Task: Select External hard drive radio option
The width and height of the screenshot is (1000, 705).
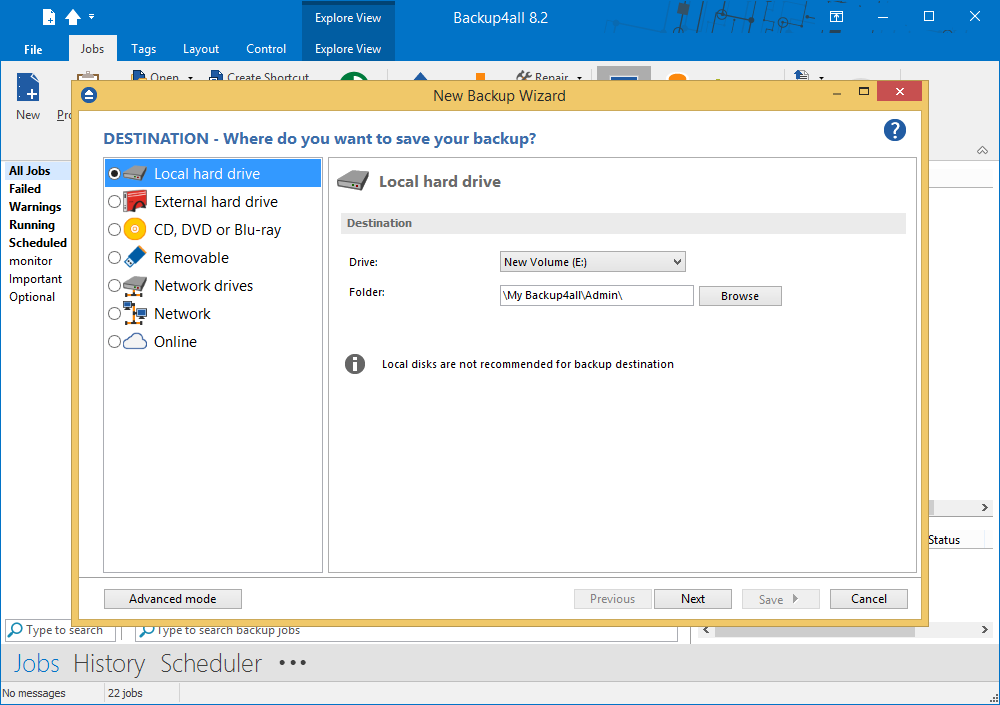Action: tap(115, 202)
